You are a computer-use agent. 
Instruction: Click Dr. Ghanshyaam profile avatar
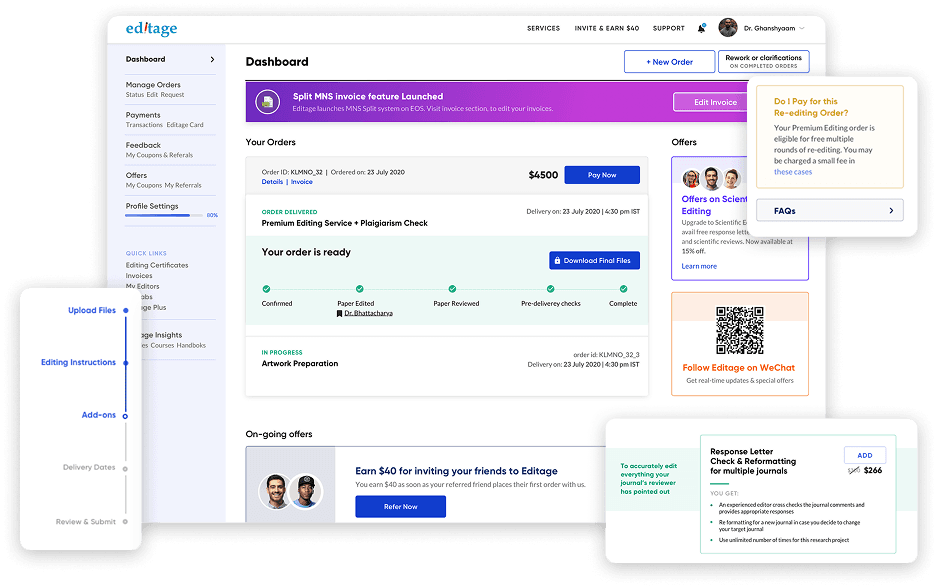click(728, 28)
